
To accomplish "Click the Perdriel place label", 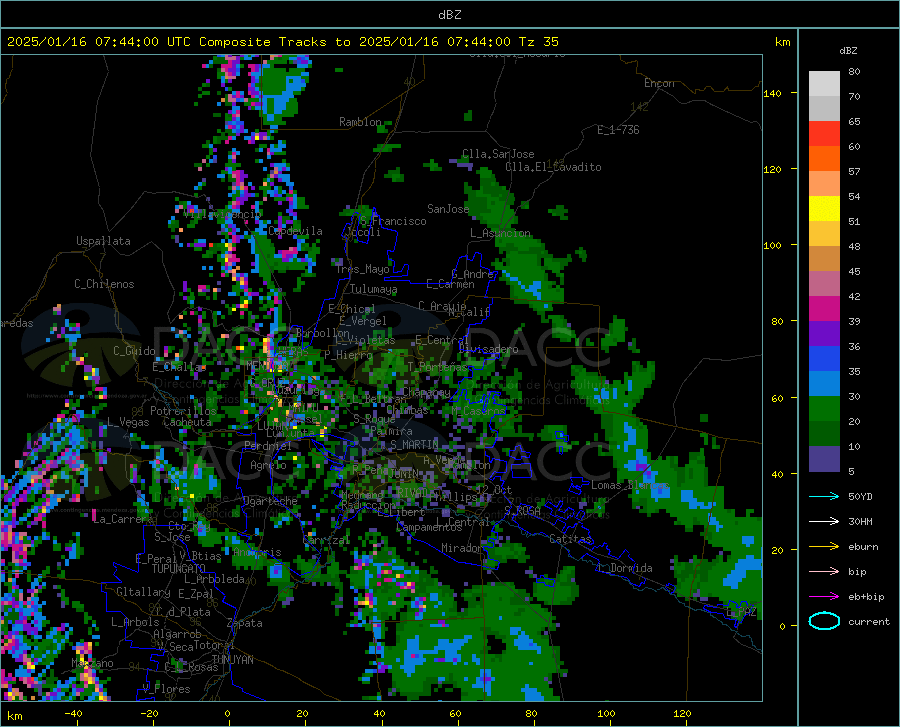I will 268,446.
